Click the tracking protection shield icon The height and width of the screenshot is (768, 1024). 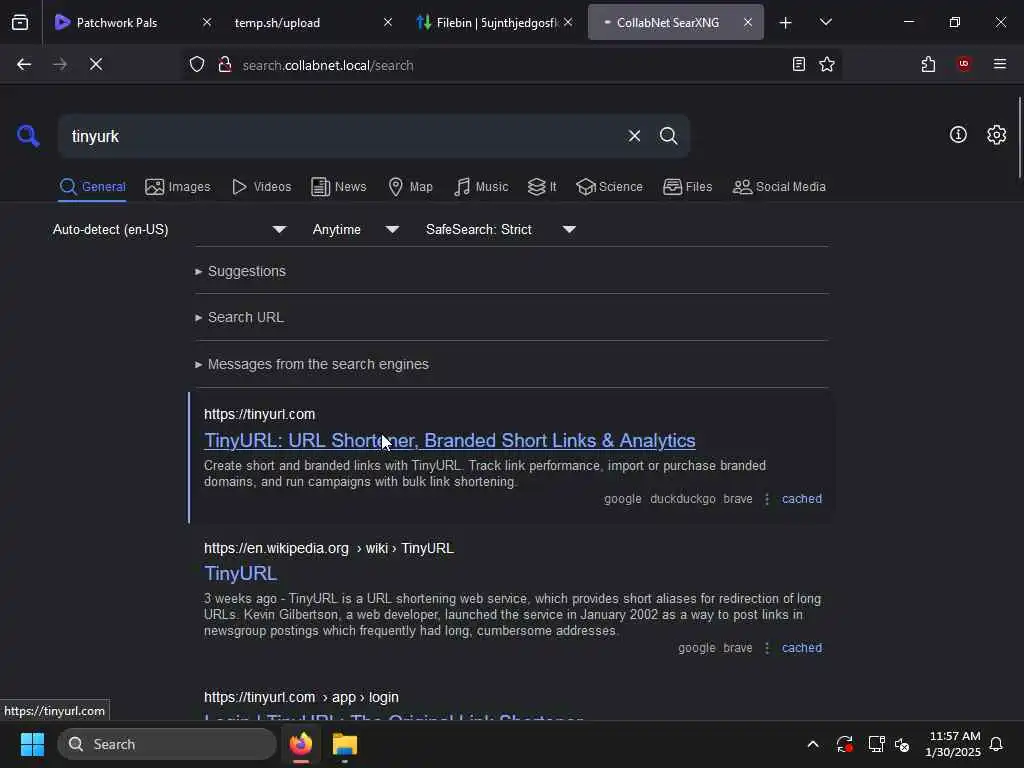coord(197,64)
